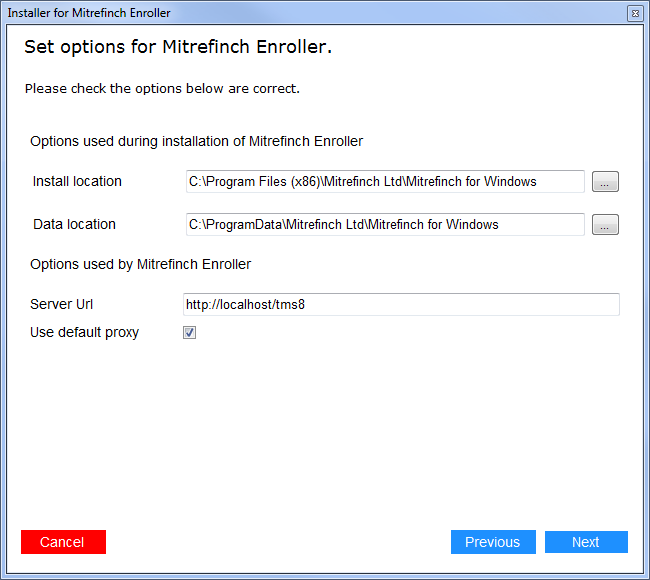Viewport: 650px width, 580px height.
Task: Proceed with the Next button
Action: click(586, 542)
